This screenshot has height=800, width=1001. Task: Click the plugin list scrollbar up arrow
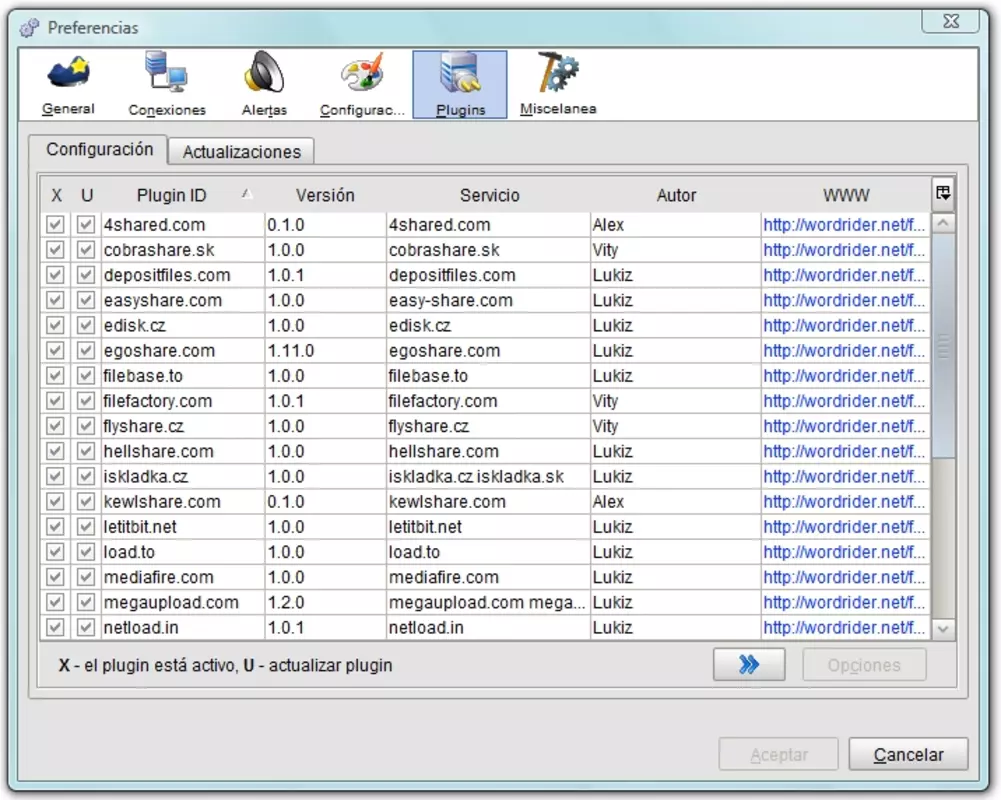point(943,223)
